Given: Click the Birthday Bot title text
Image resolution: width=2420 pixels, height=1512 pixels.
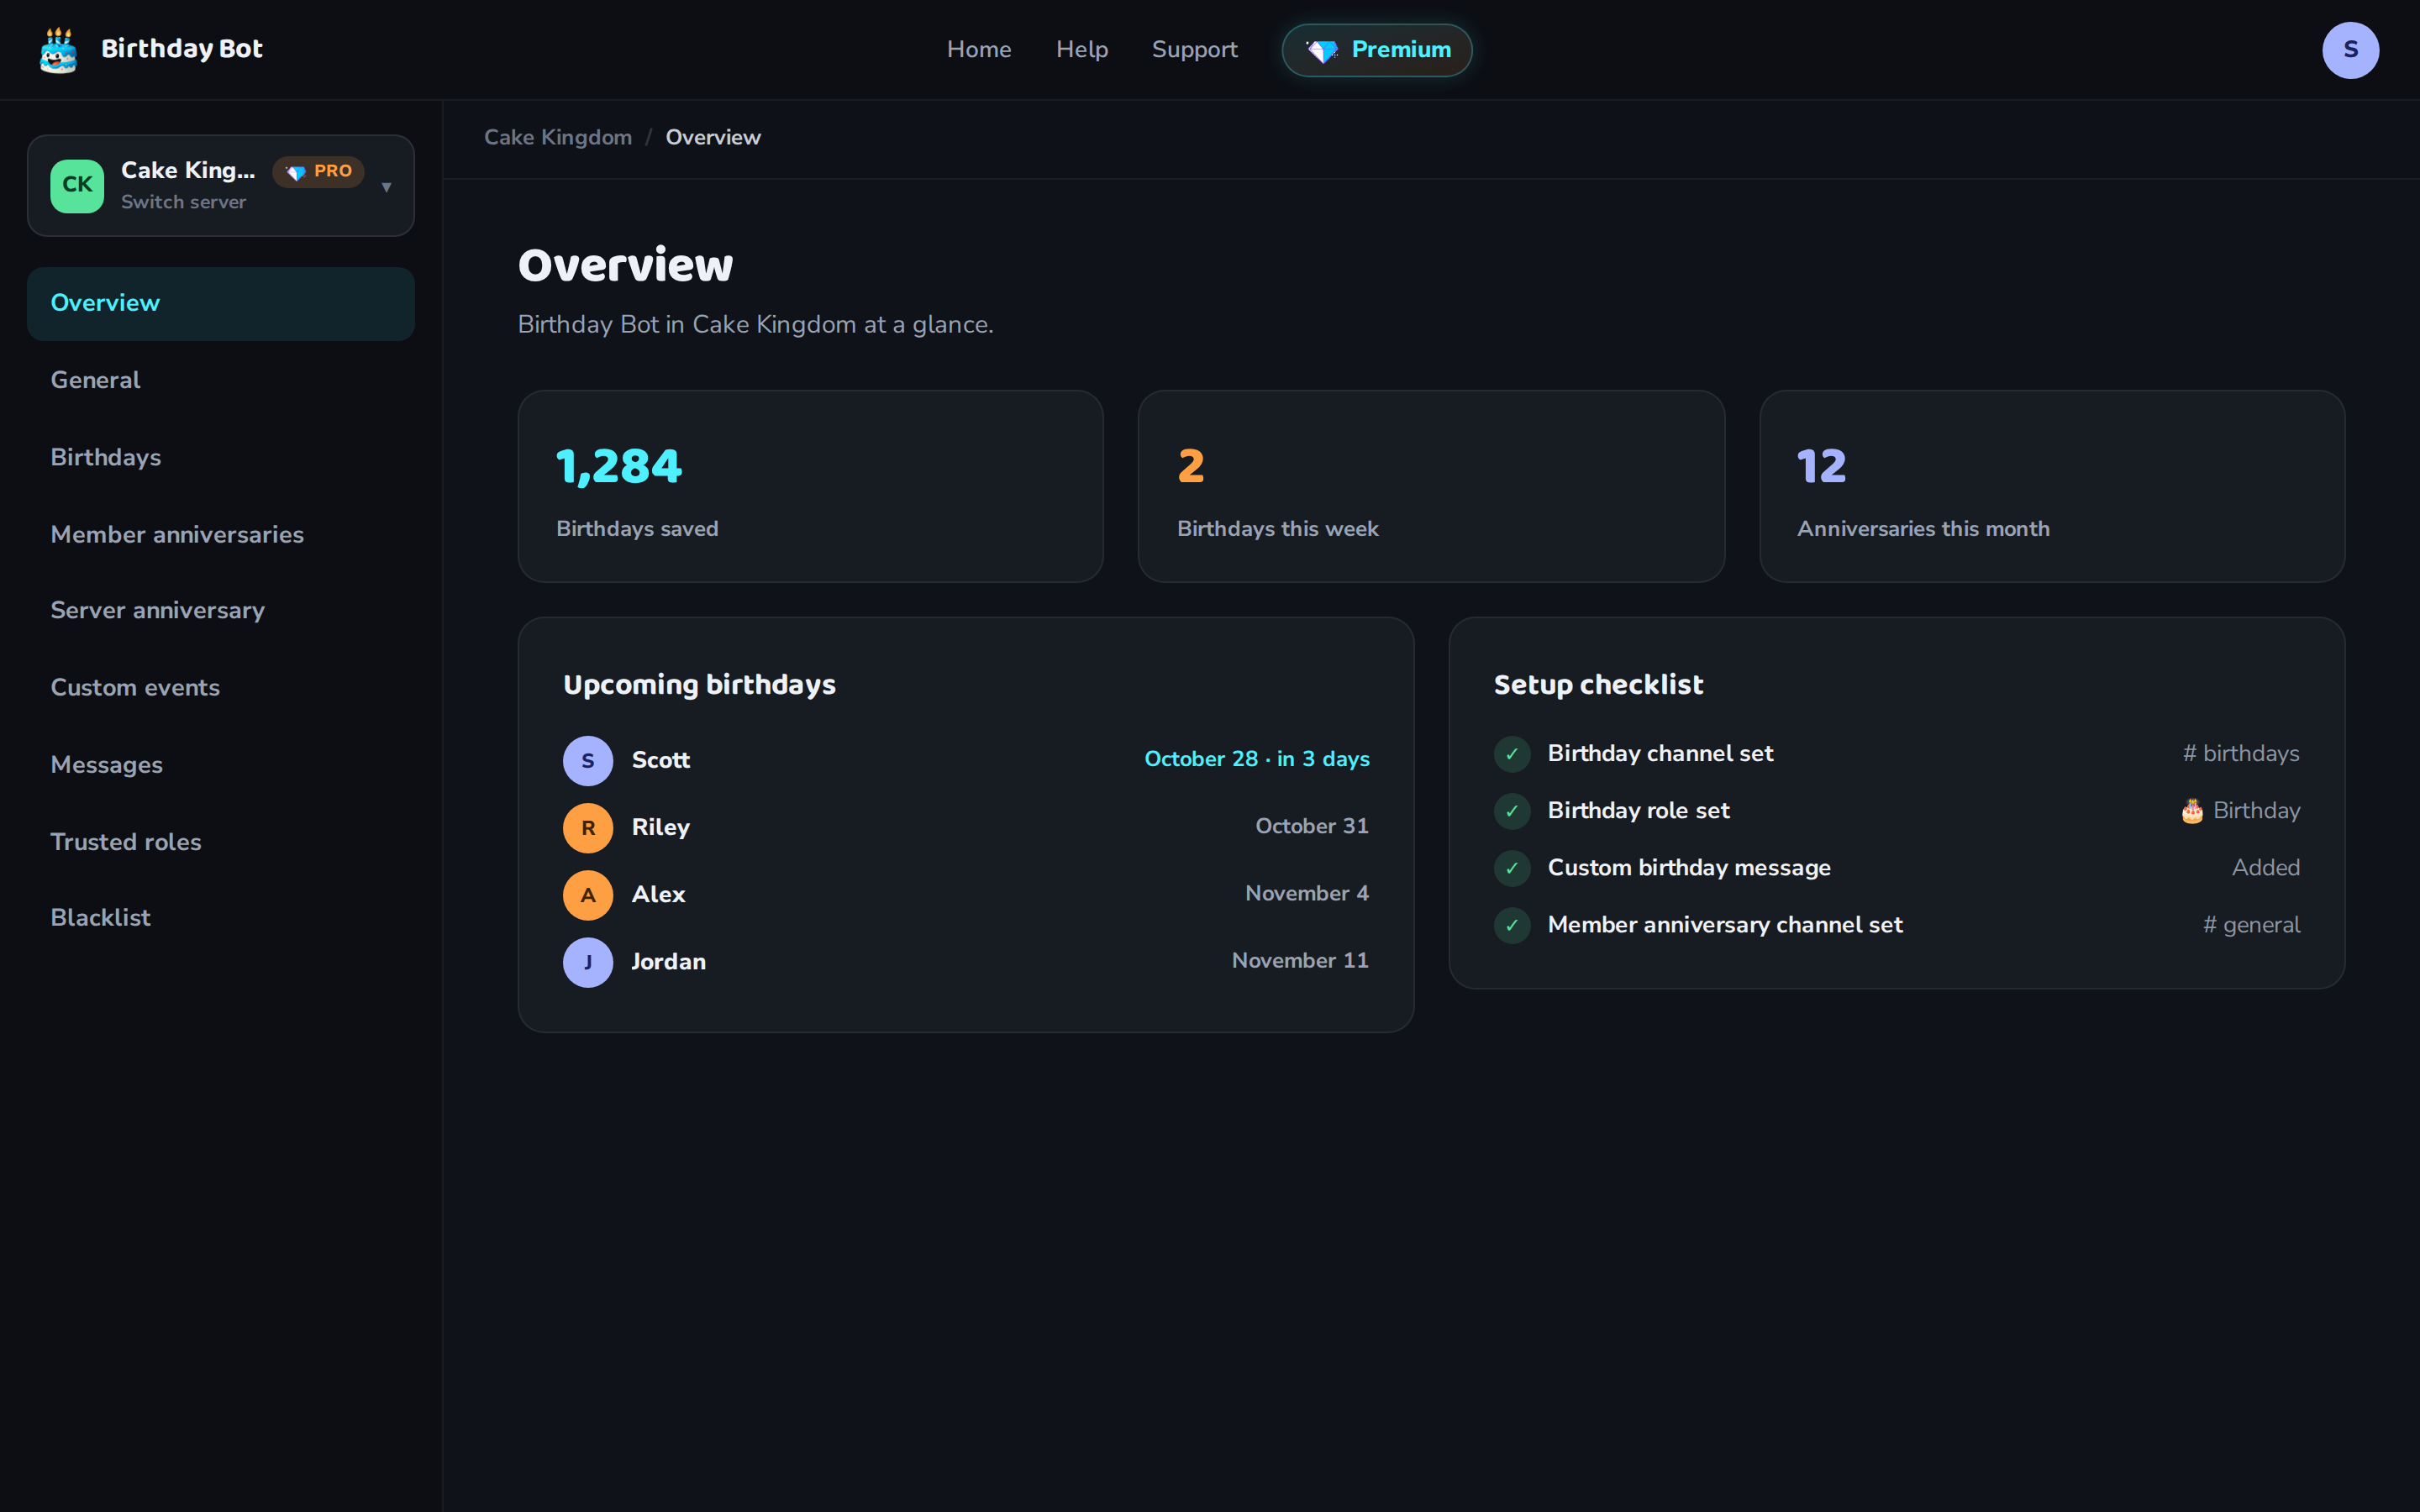Looking at the screenshot, I should pyautogui.click(x=182, y=49).
